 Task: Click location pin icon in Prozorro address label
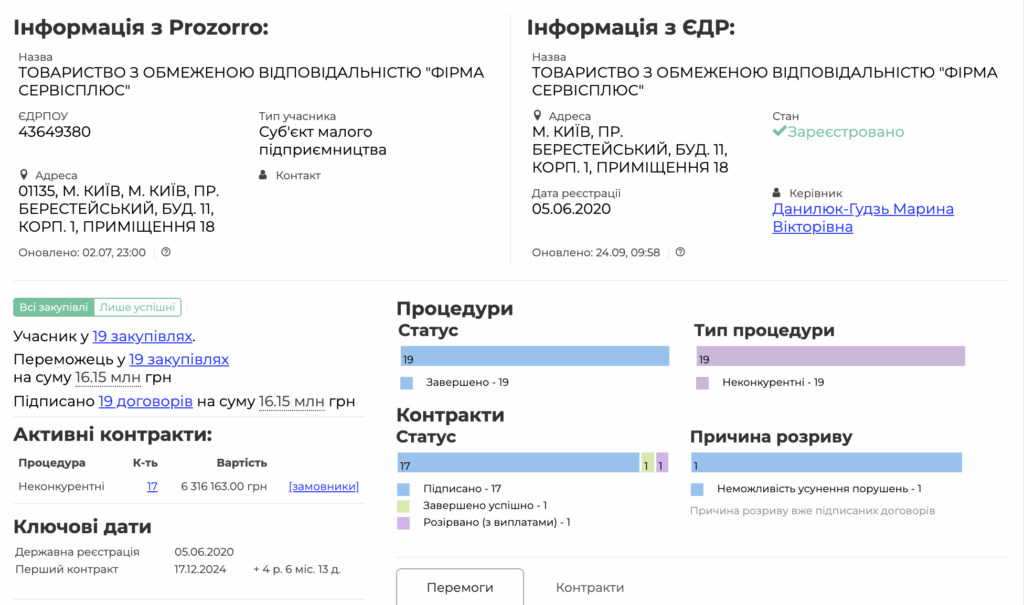[24, 176]
